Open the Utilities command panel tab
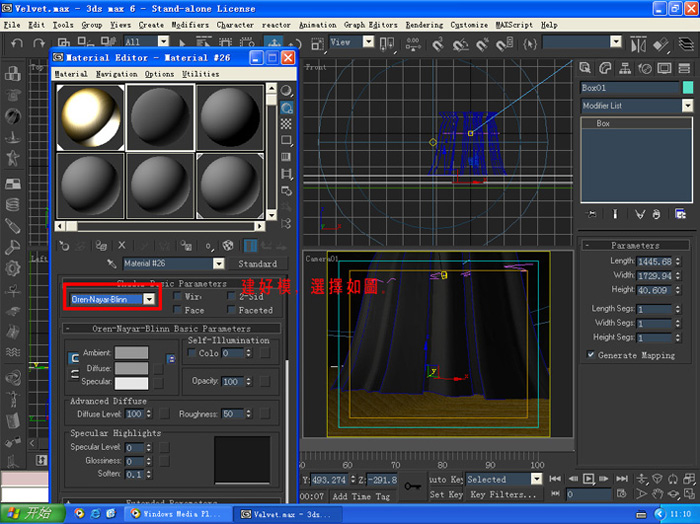700x524 pixels. (684, 68)
